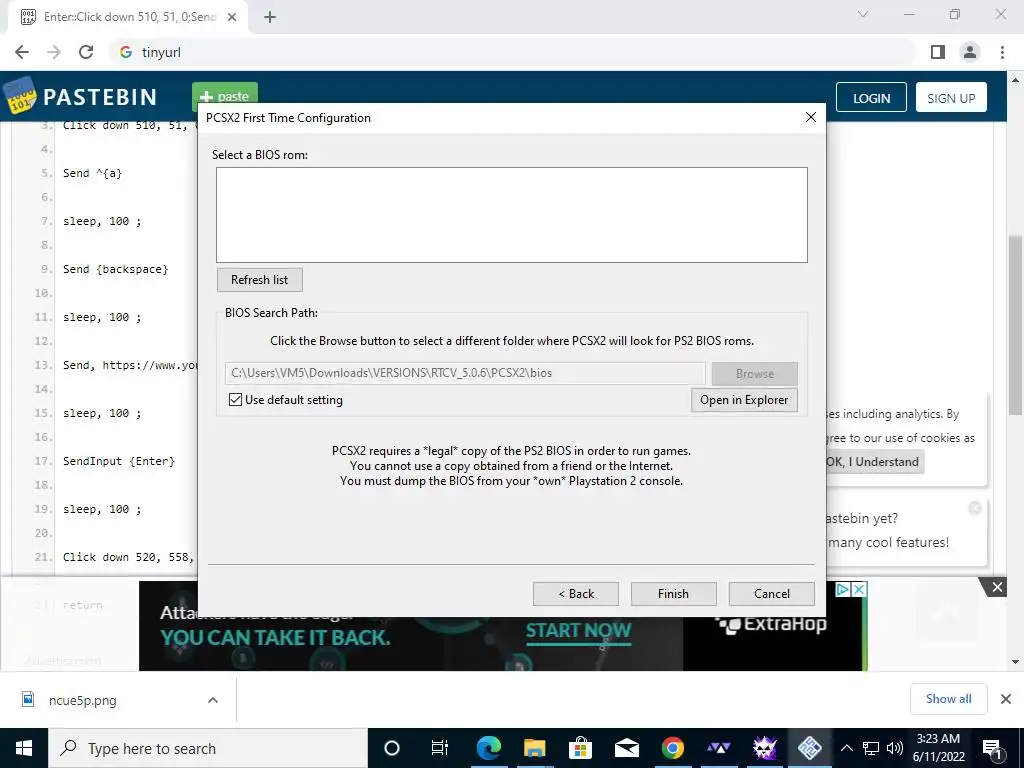The width and height of the screenshot is (1024, 768).
Task: Click the BIOS search path field
Action: 465,373
